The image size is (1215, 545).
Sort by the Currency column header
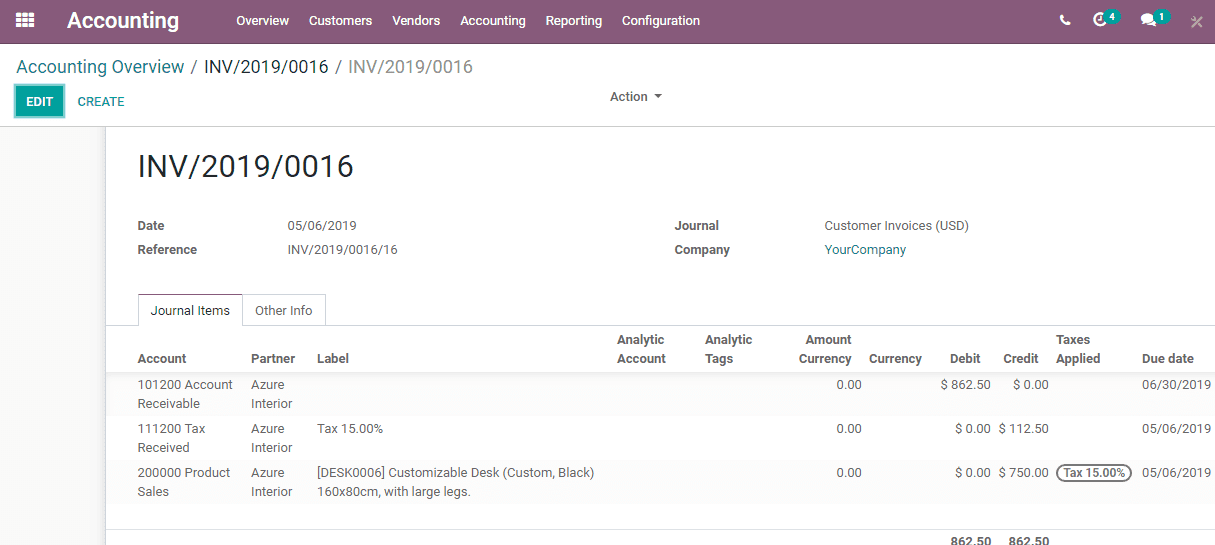[895, 359]
